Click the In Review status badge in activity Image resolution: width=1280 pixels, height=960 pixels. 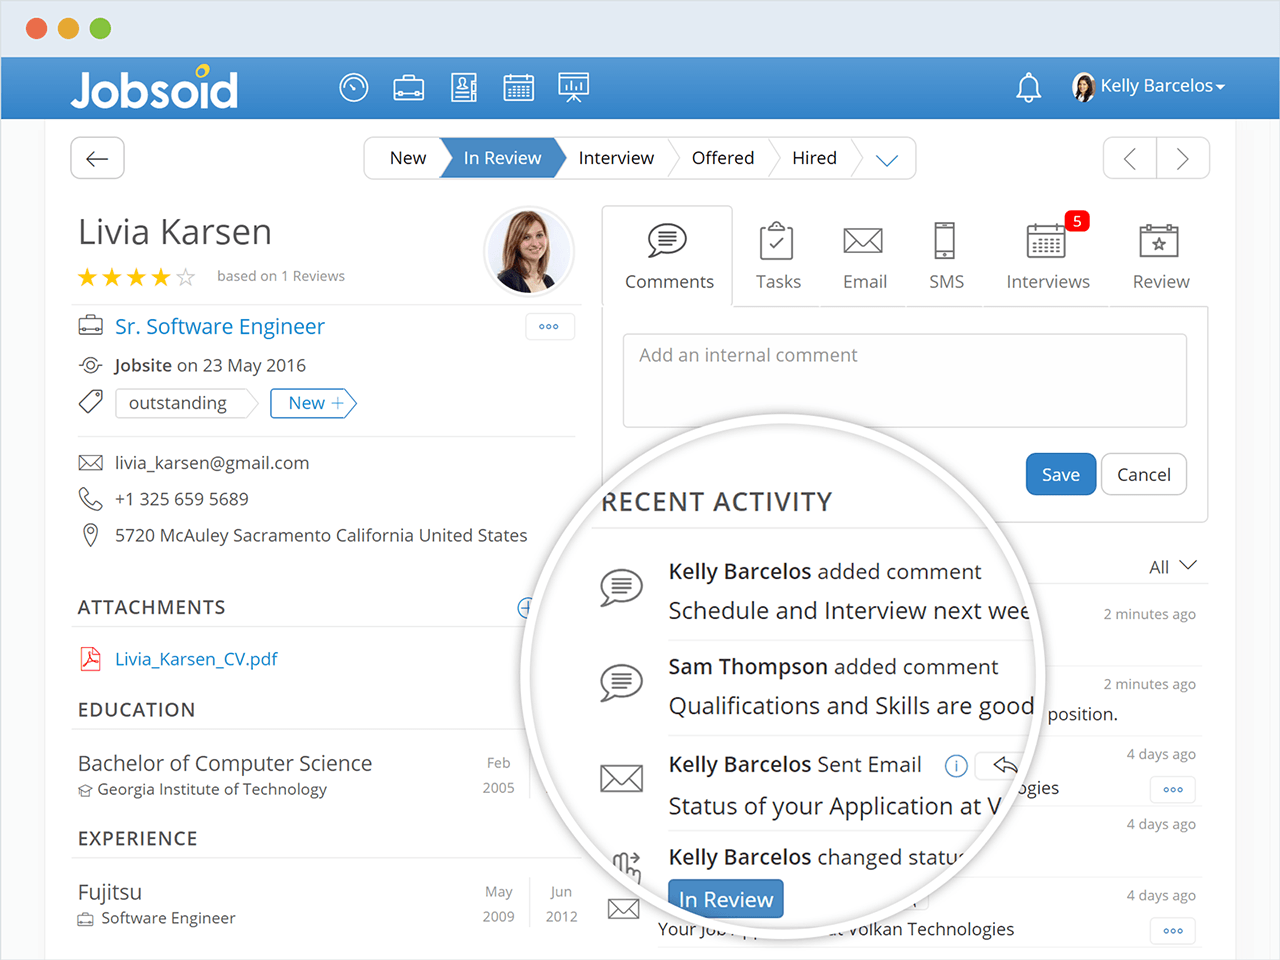[x=726, y=899]
